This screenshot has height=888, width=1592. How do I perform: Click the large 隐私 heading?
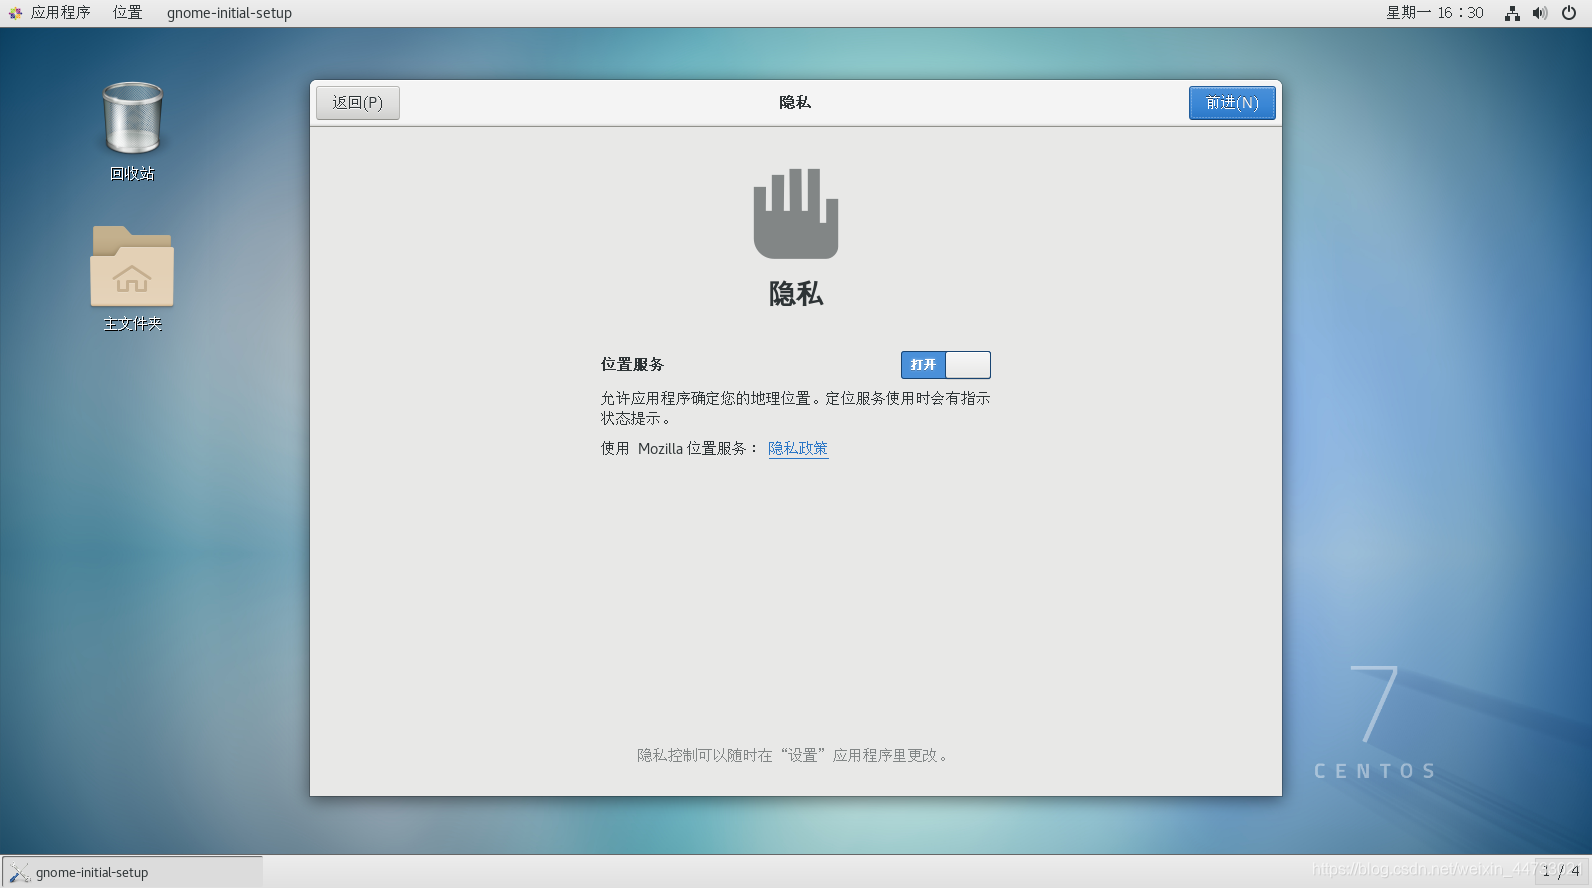point(796,293)
